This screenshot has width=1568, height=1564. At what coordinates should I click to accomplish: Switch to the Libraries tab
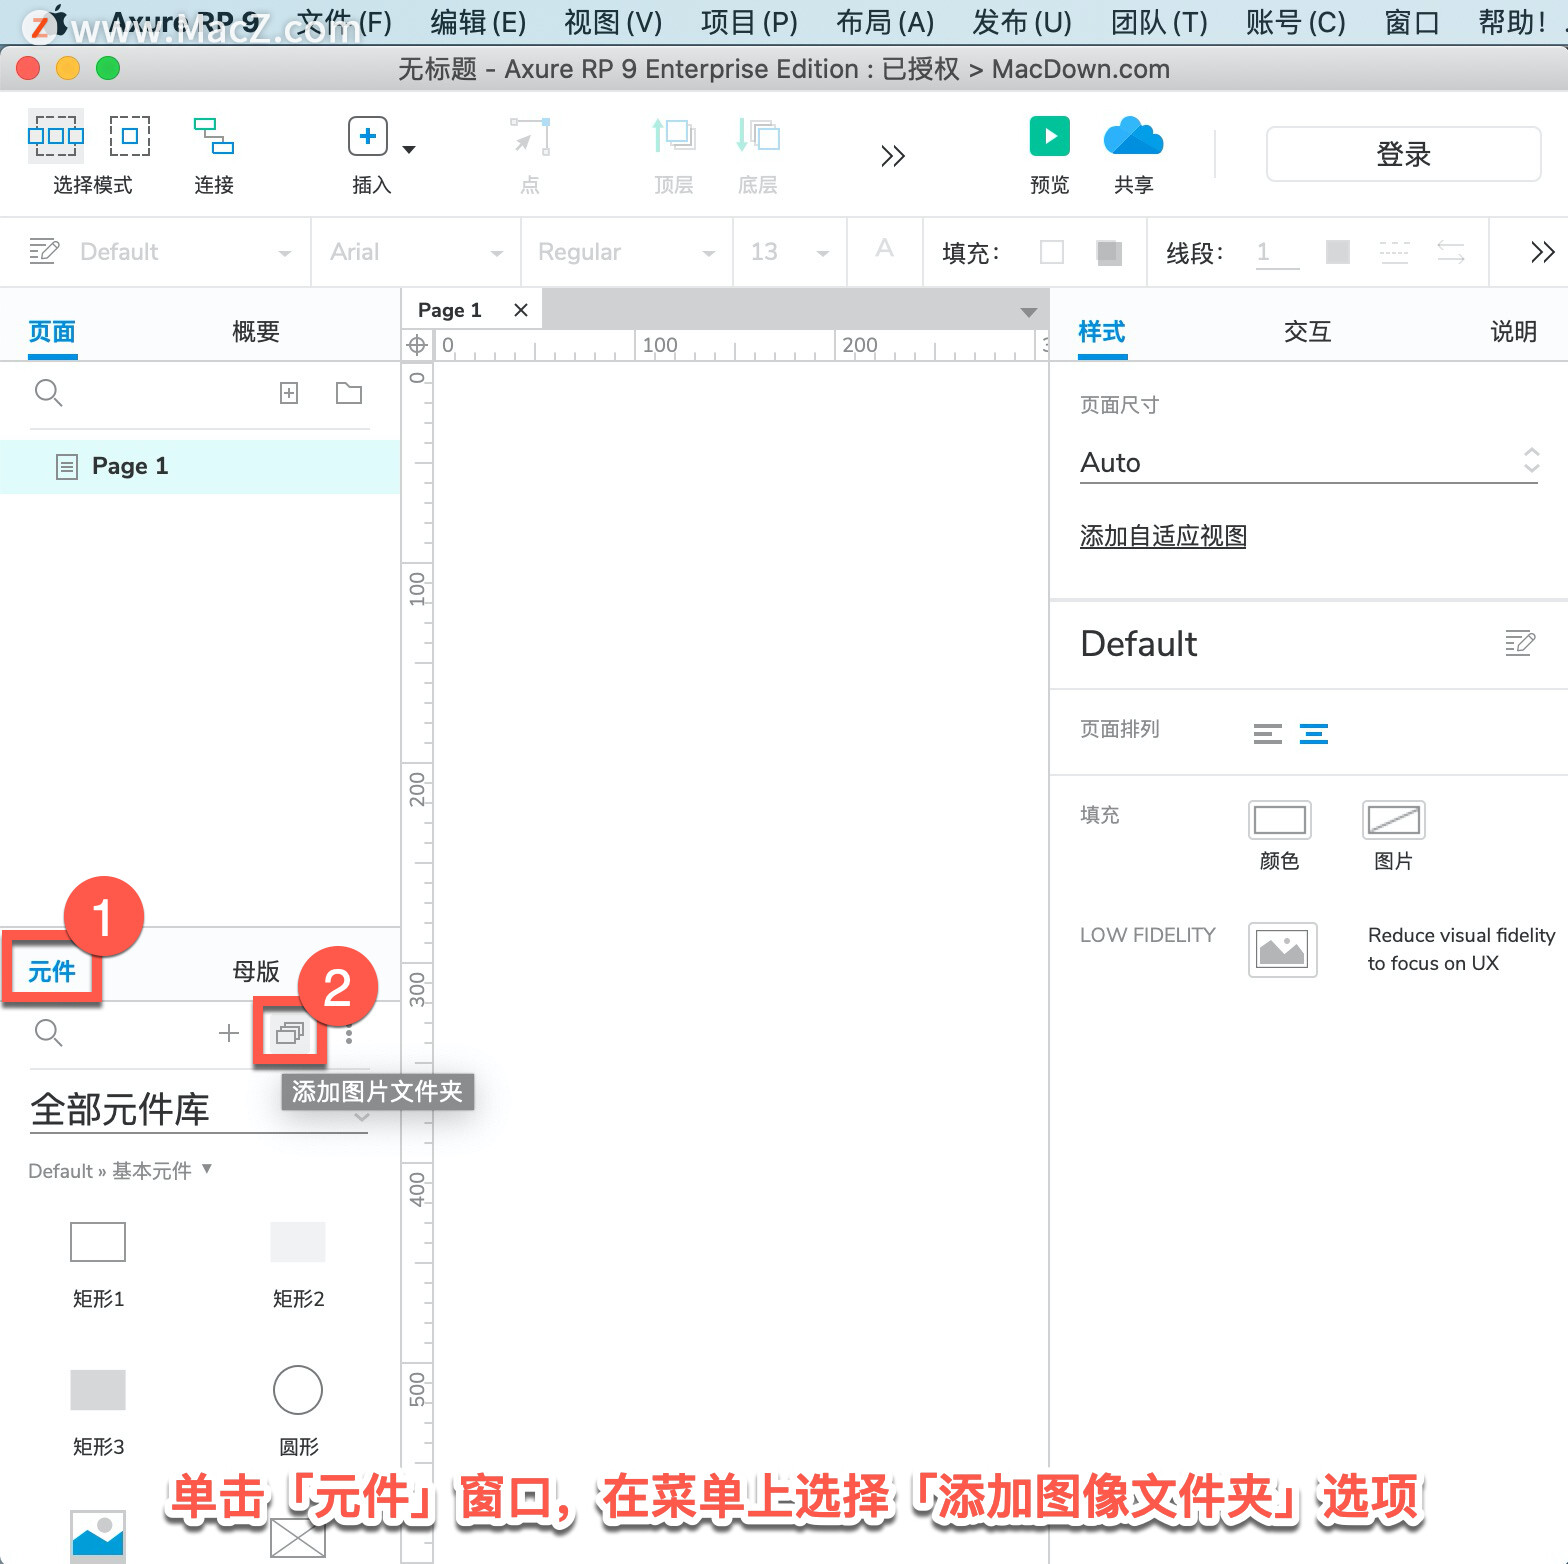[52, 972]
